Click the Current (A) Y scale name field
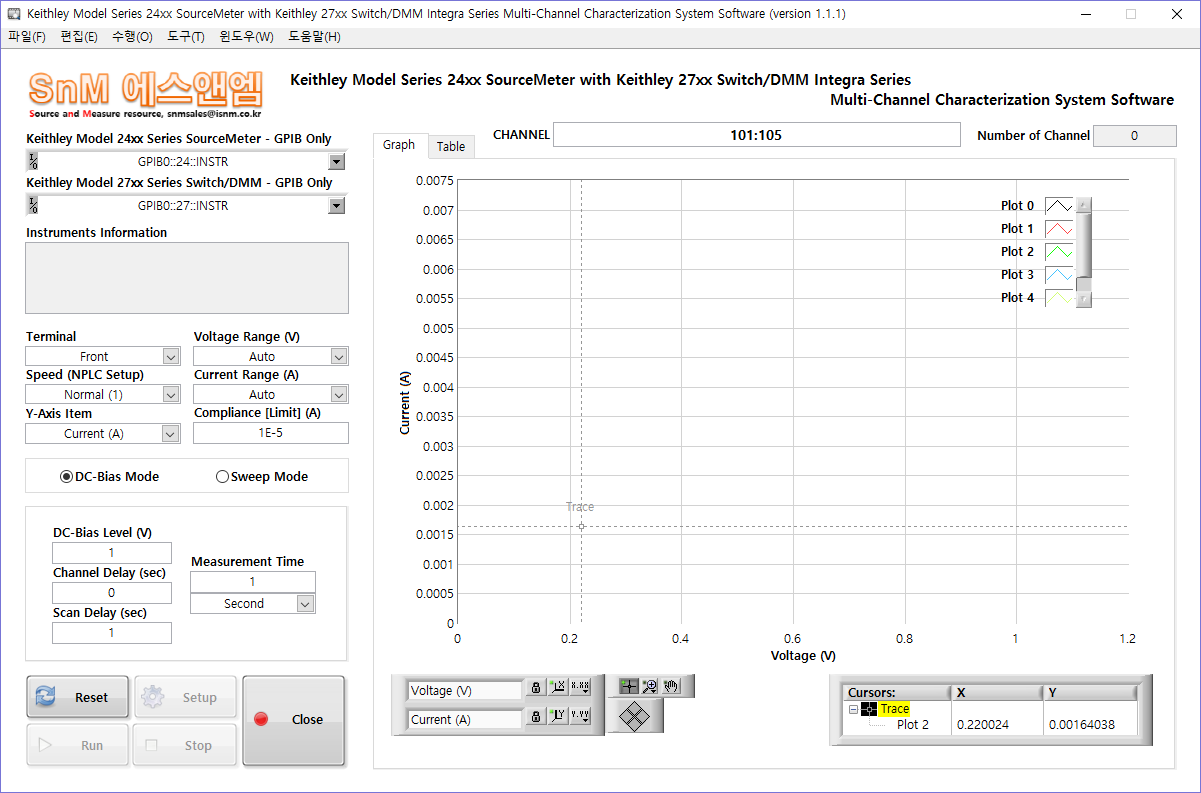 click(x=465, y=719)
